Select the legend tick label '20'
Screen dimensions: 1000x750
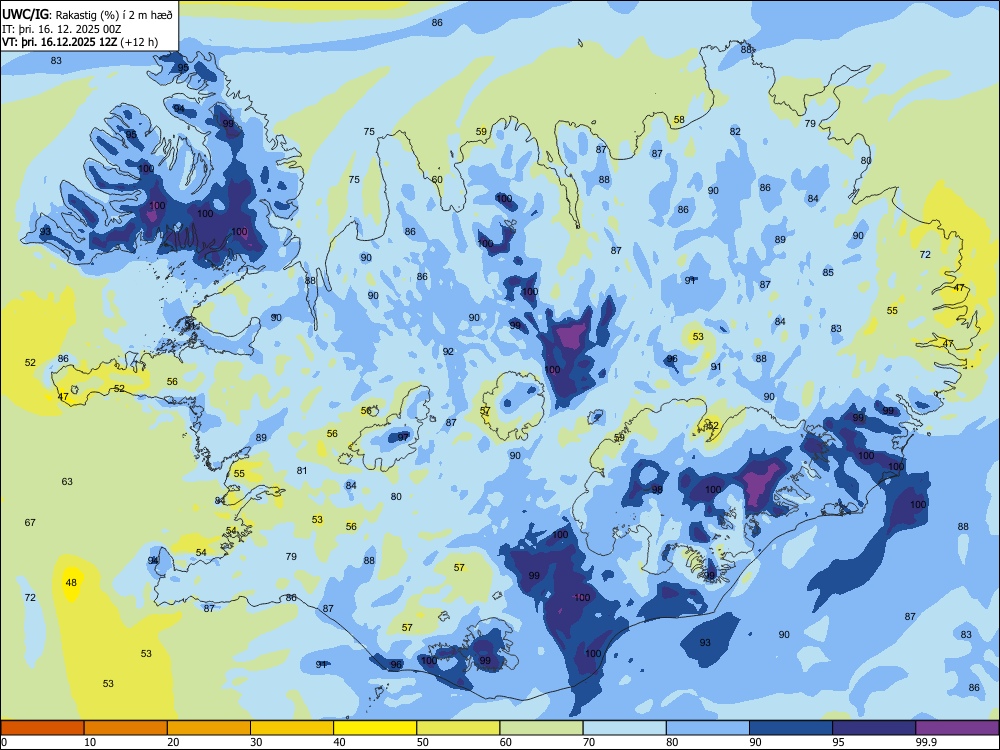[173, 742]
